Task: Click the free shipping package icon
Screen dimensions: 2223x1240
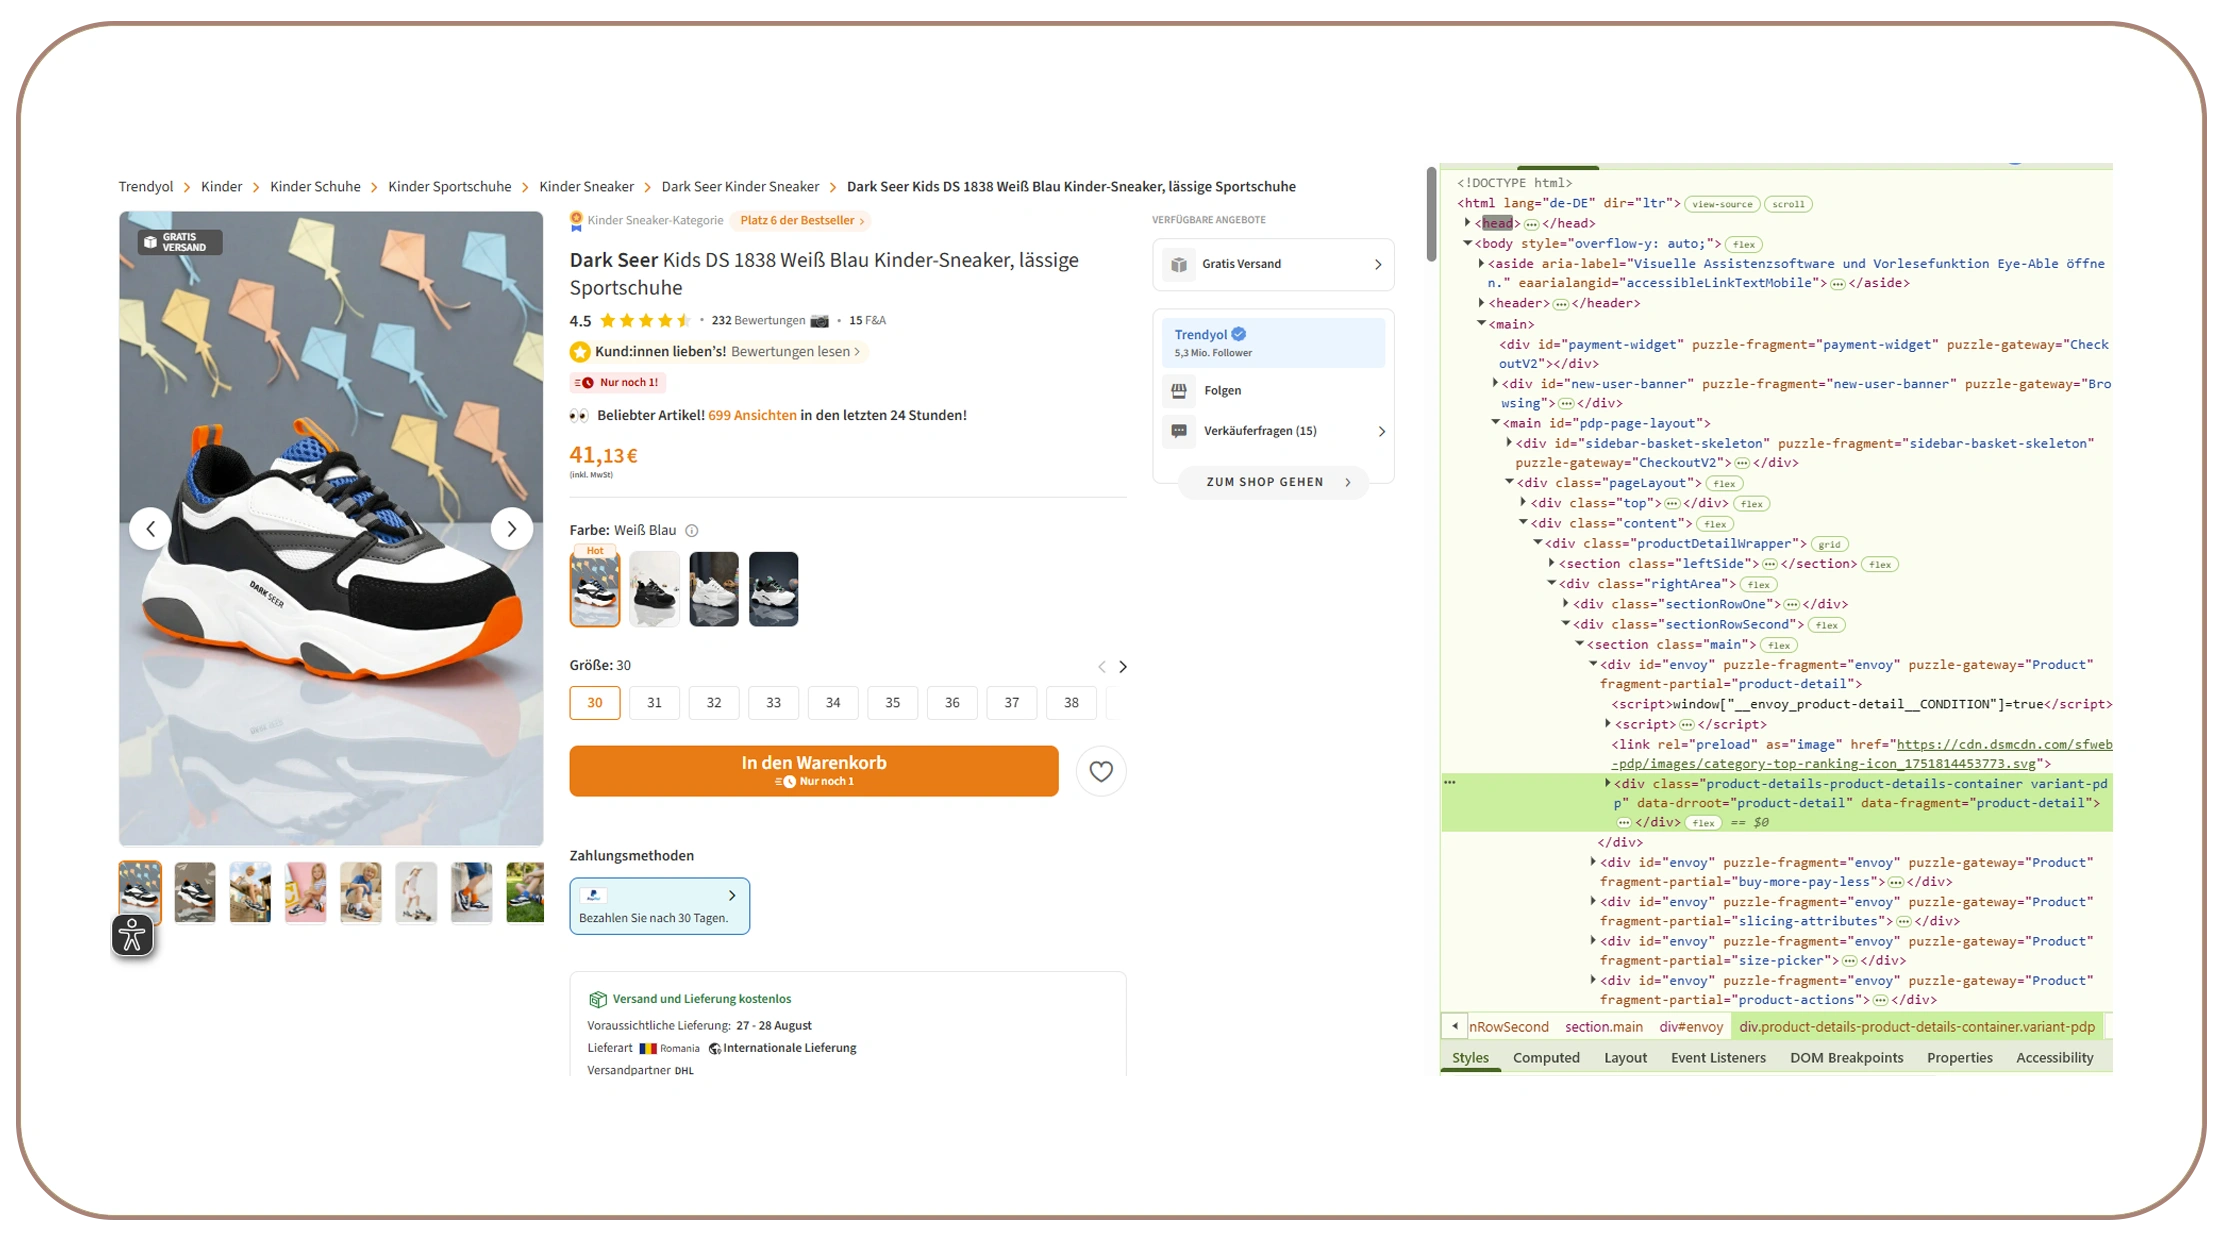Action: (x=597, y=999)
